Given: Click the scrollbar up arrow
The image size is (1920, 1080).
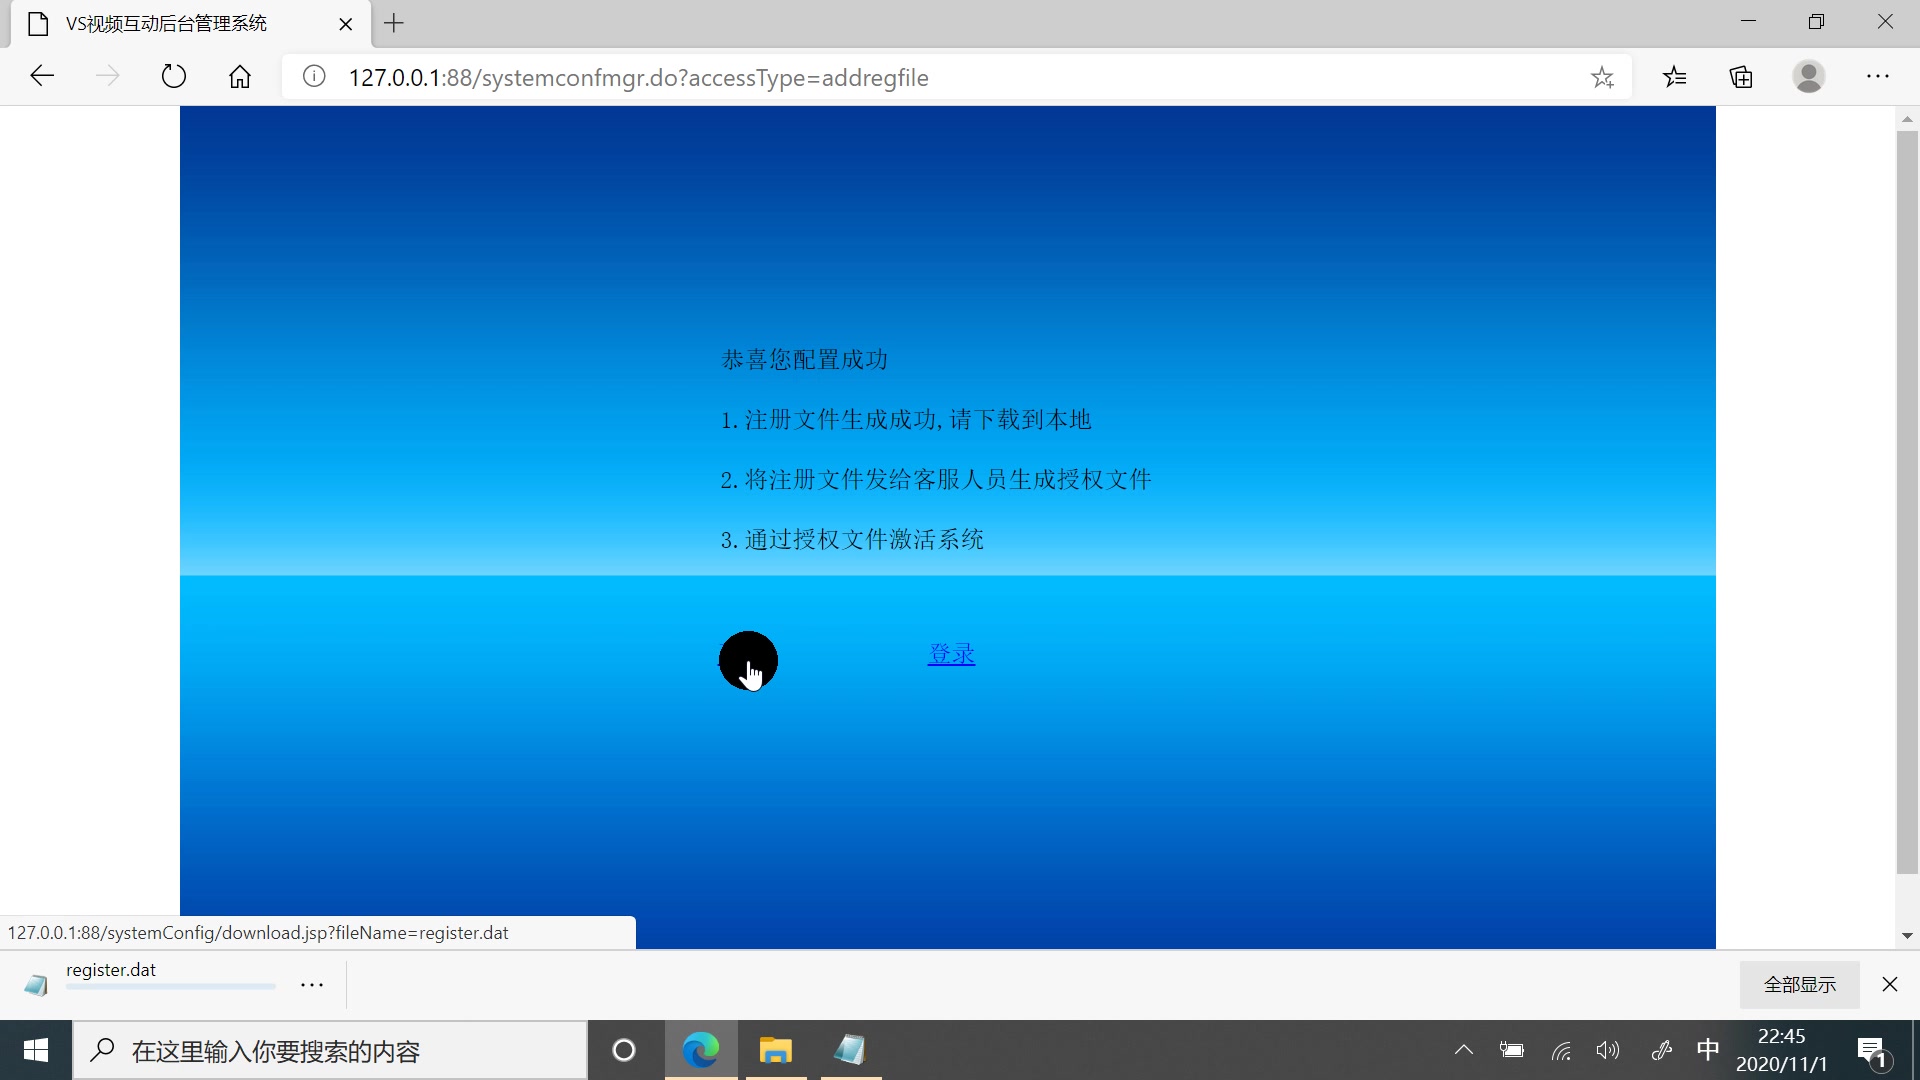Looking at the screenshot, I should pyautogui.click(x=1907, y=119).
